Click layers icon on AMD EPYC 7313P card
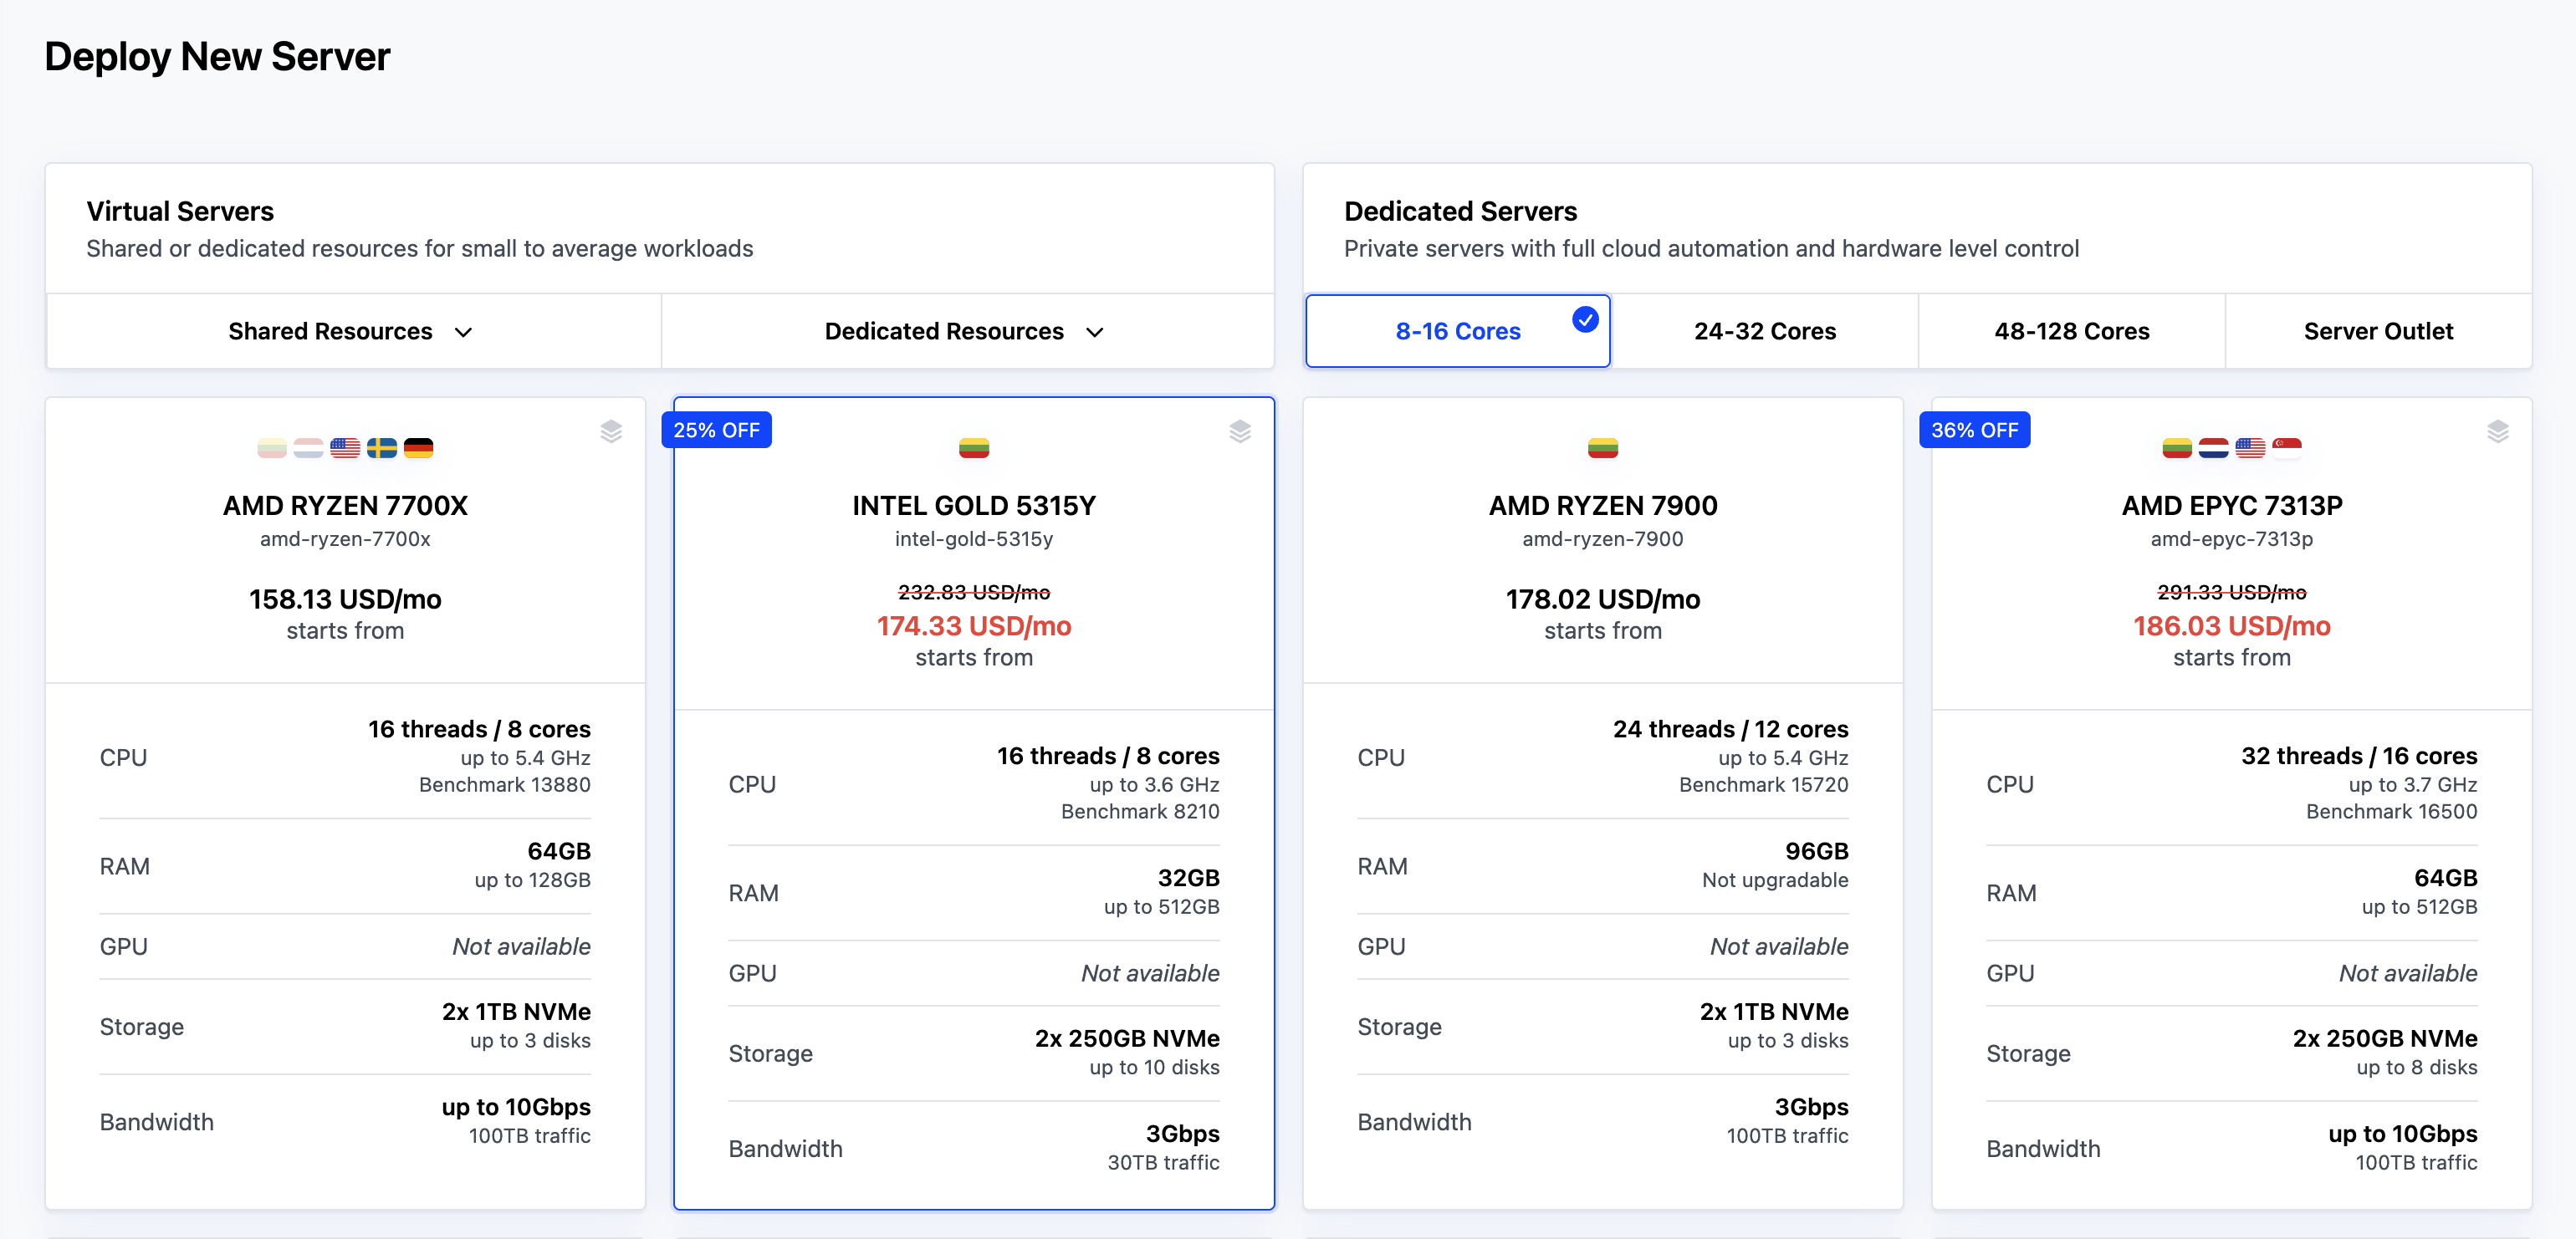This screenshot has width=2576, height=1239. coord(2497,431)
